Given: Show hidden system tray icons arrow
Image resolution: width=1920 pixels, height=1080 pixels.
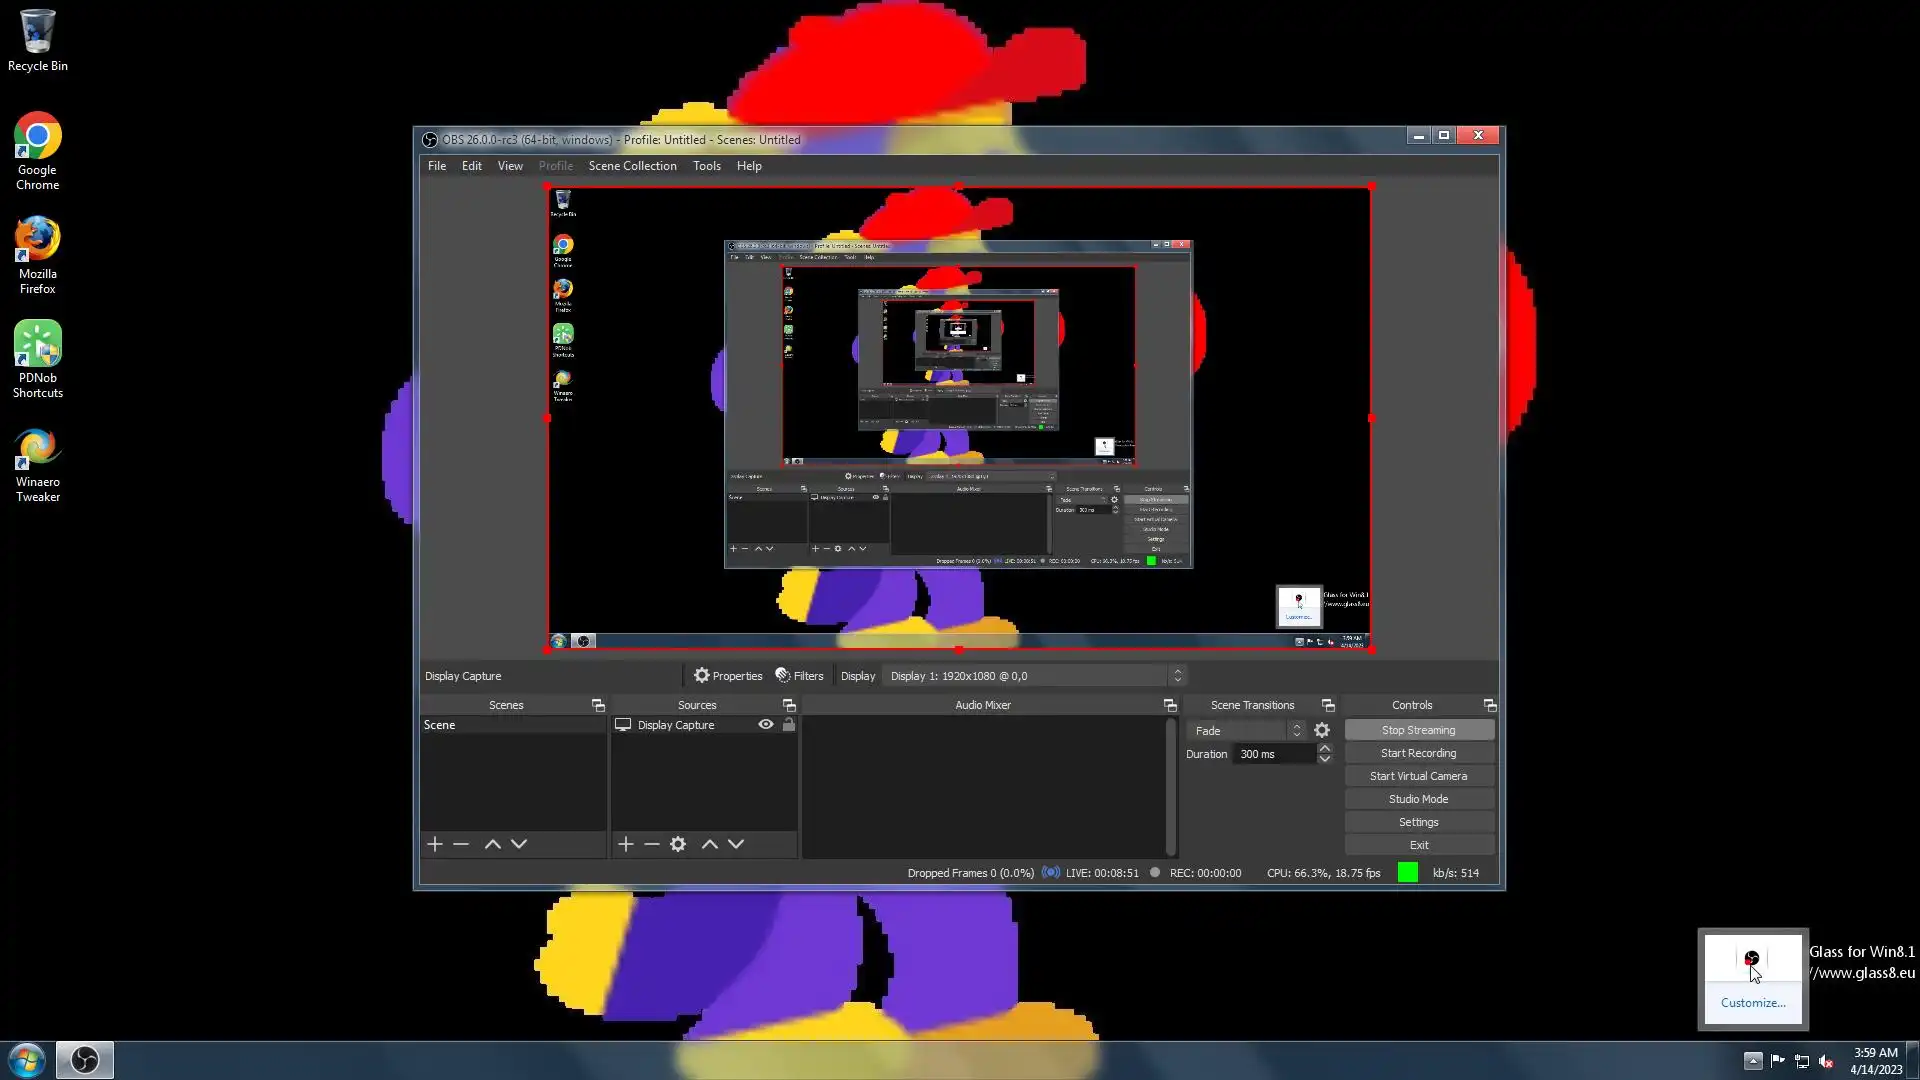Looking at the screenshot, I should [x=1753, y=1061].
